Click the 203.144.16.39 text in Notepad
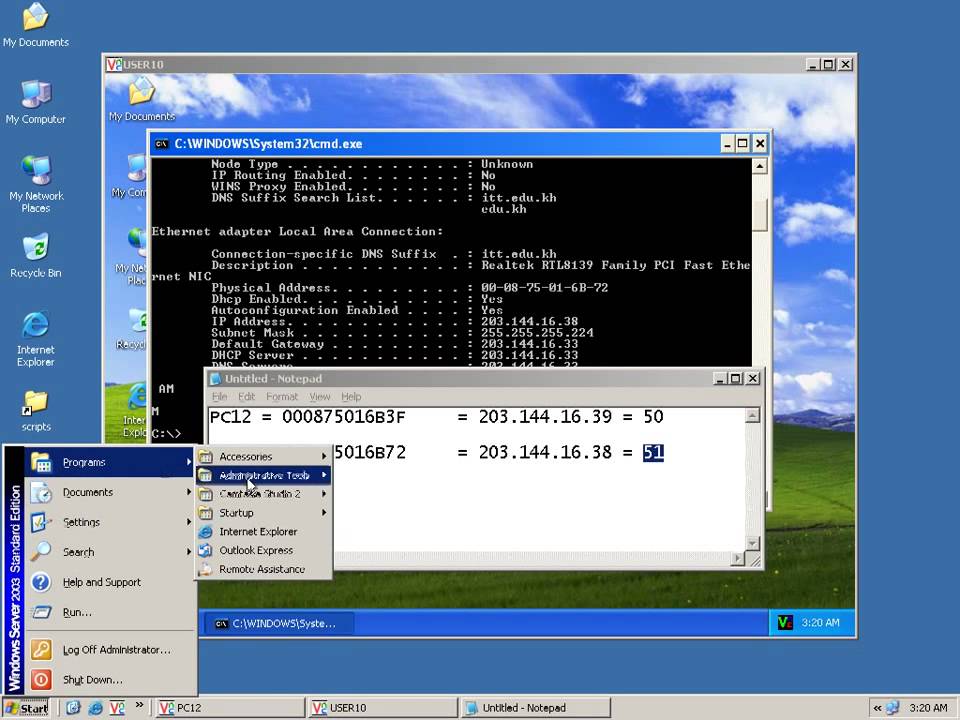The height and width of the screenshot is (720, 960). click(545, 417)
